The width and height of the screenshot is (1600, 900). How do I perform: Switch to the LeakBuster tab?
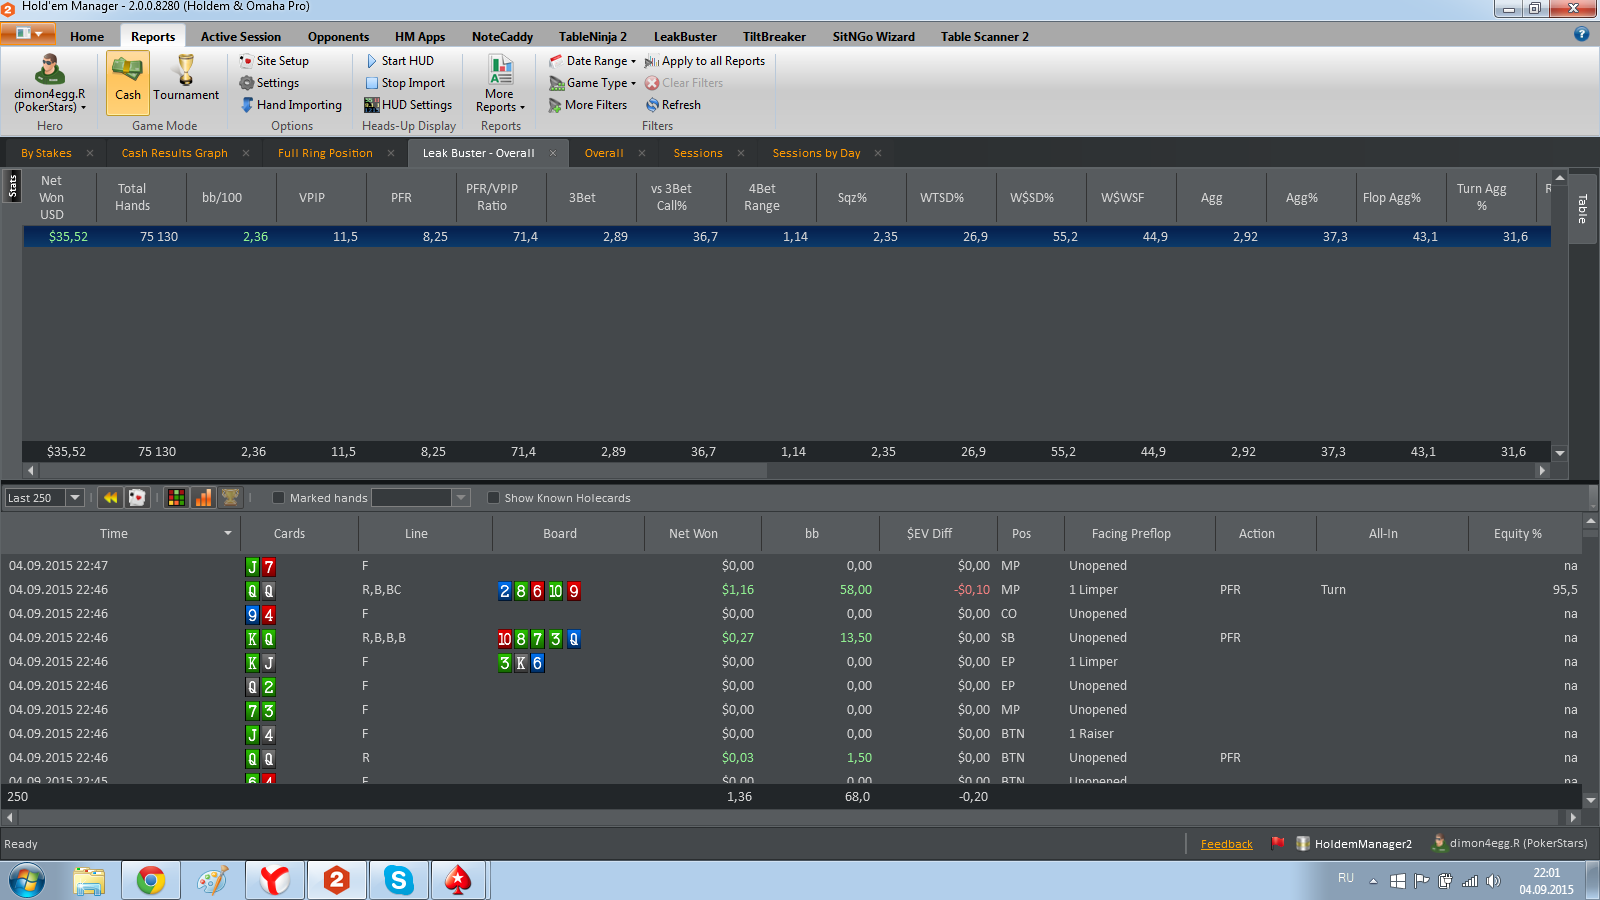(685, 36)
